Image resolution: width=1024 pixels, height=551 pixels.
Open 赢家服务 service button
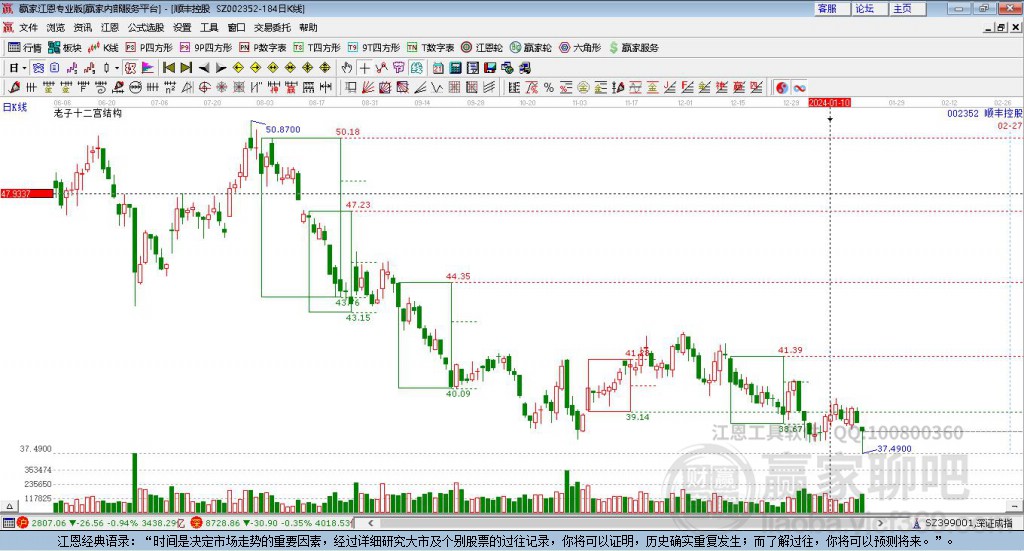click(x=633, y=48)
